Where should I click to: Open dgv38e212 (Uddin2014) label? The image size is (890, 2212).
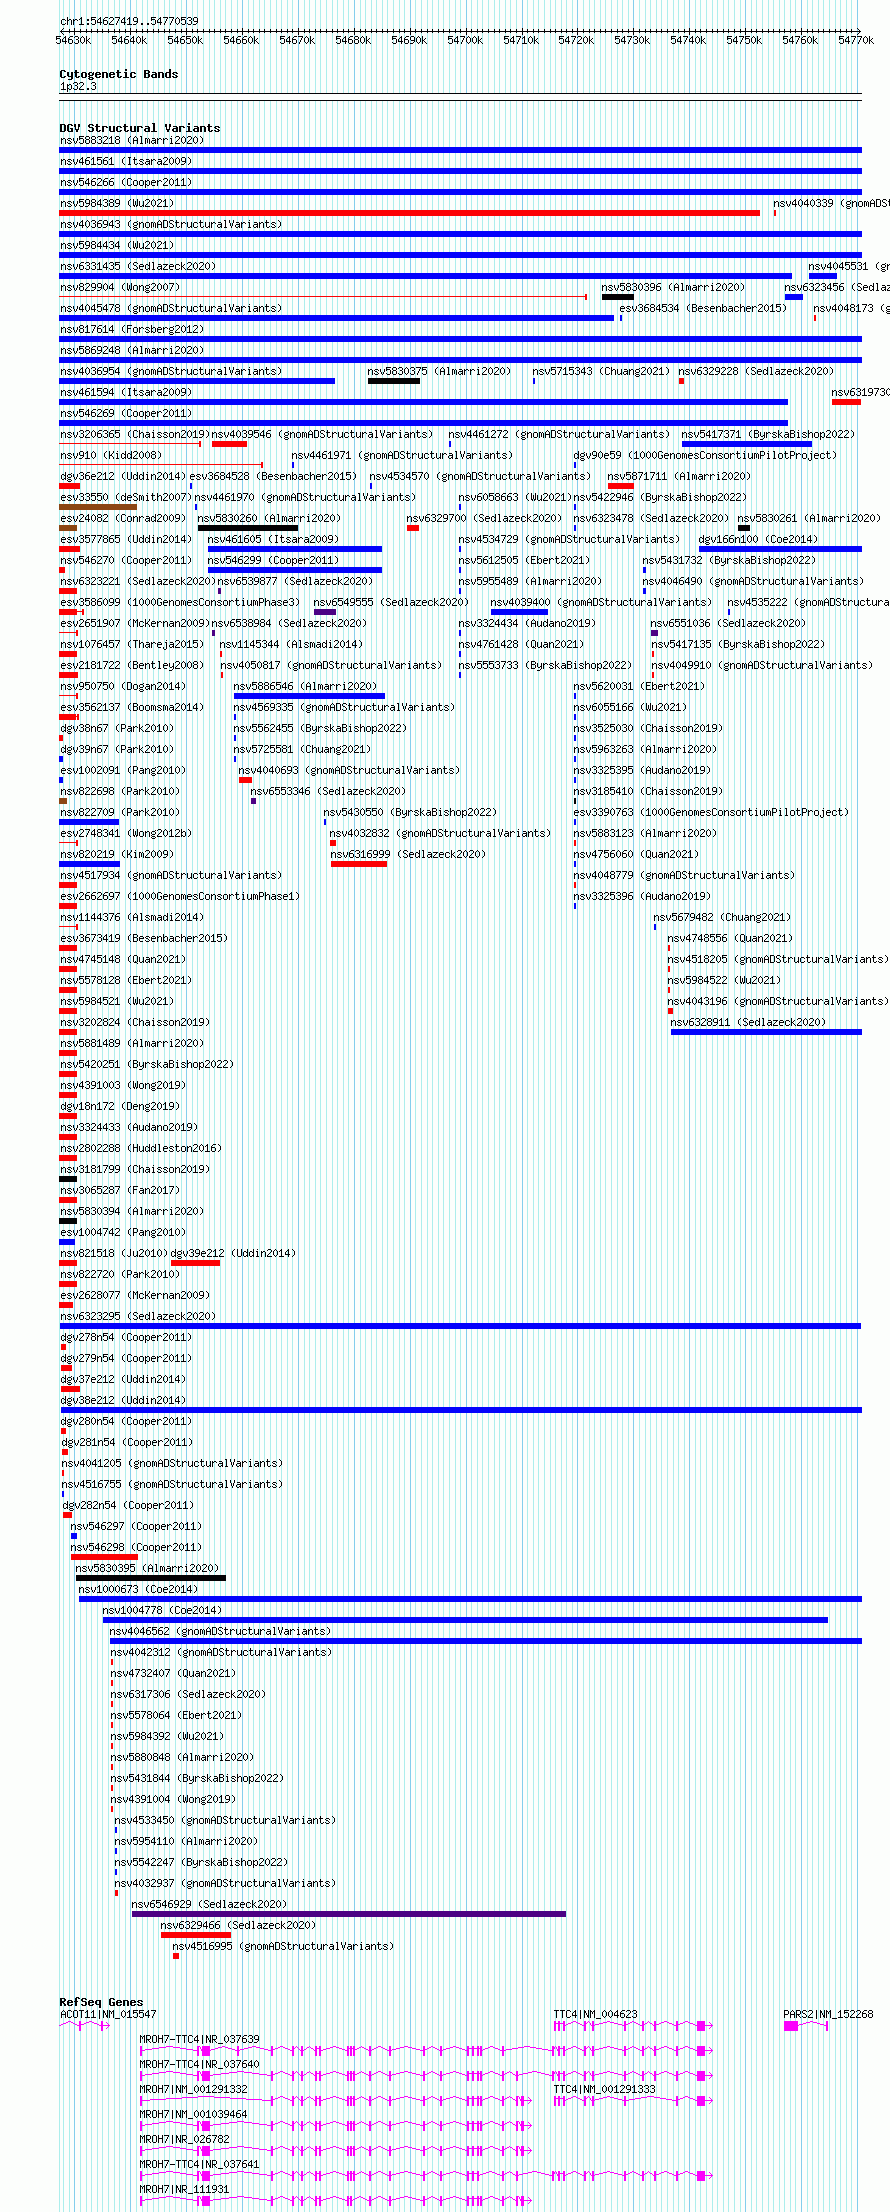click(122, 1400)
